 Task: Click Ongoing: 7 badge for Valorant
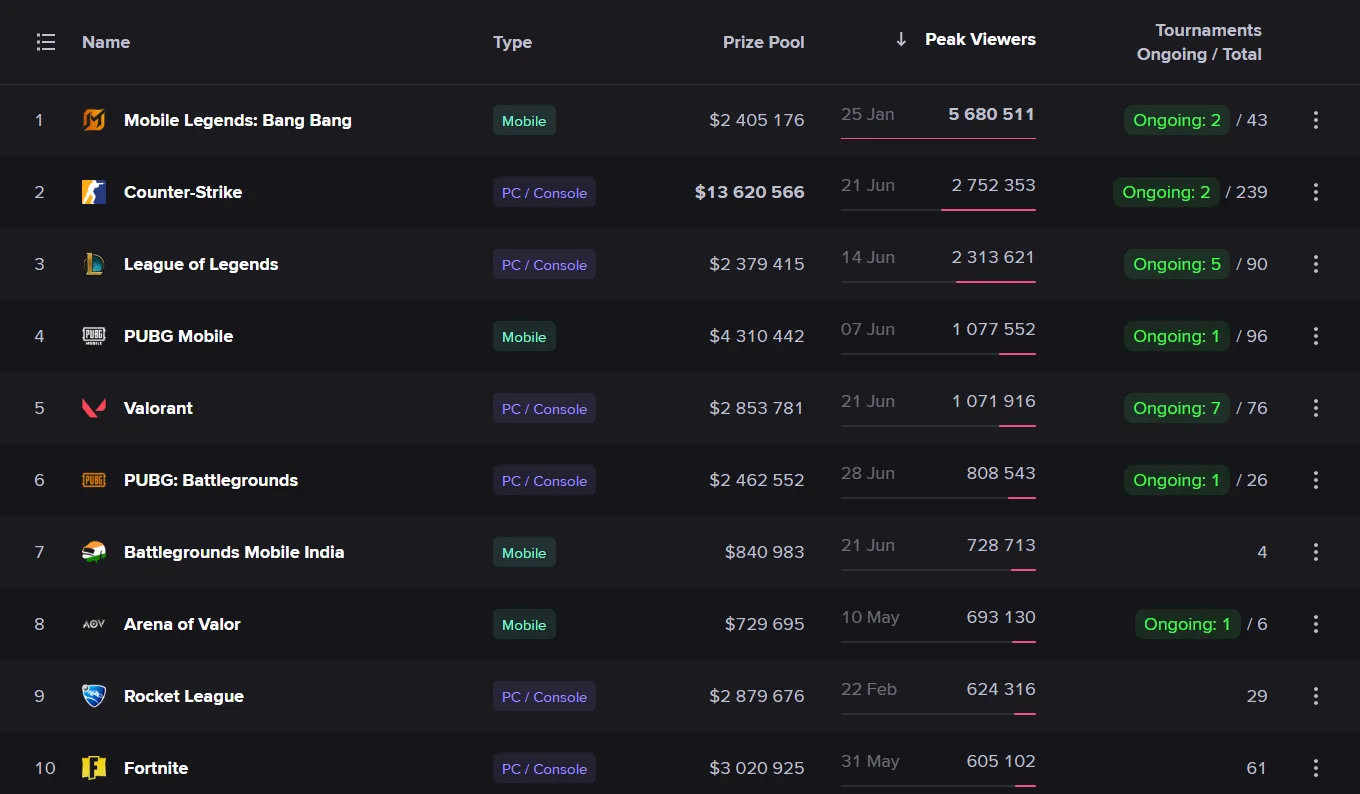(x=1177, y=408)
